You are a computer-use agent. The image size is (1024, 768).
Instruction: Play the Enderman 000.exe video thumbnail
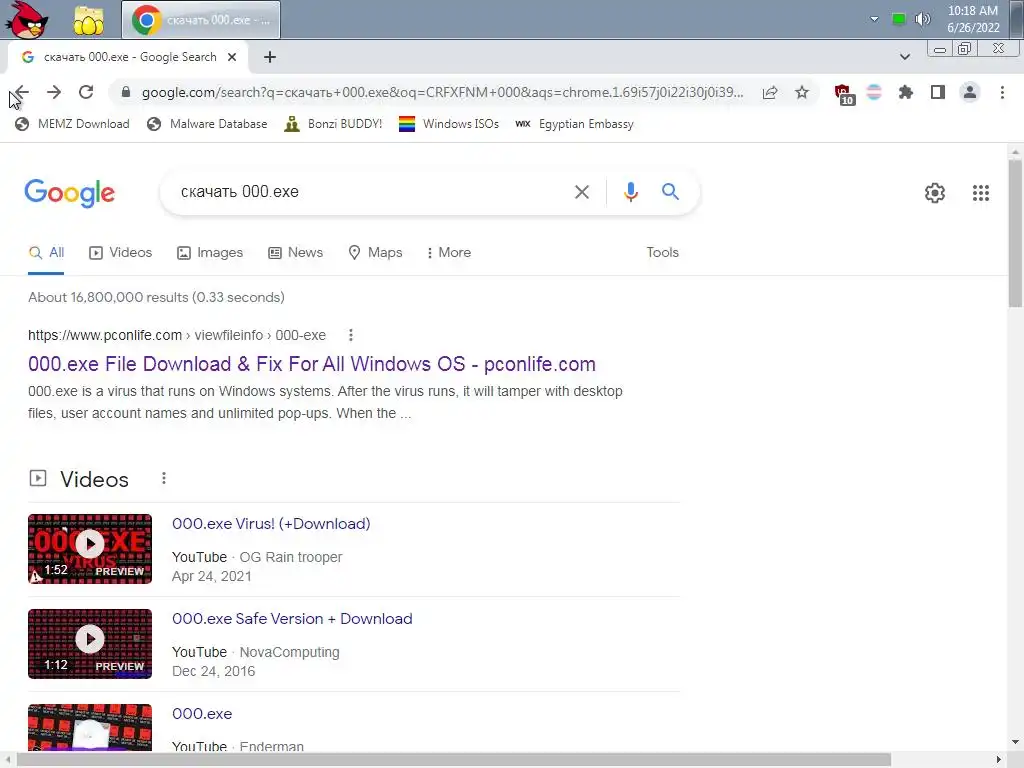(x=90, y=728)
